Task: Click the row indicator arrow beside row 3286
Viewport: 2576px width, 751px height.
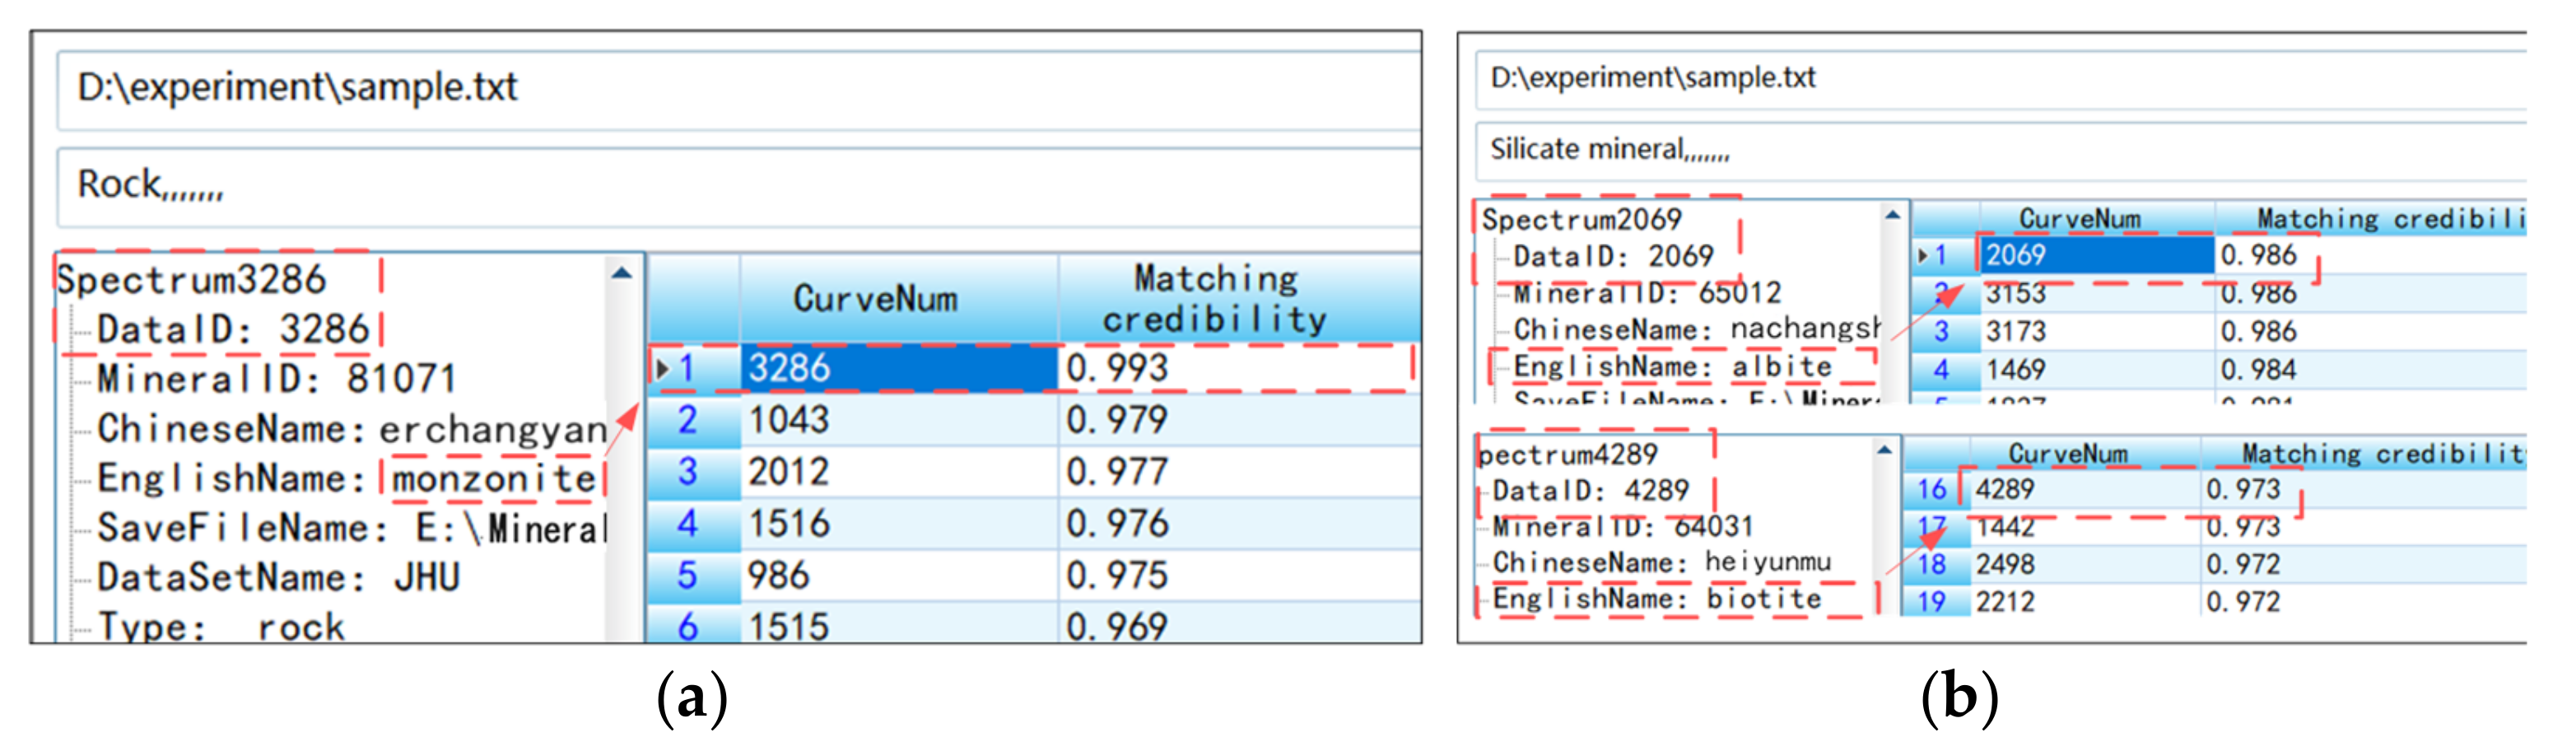Action: (x=662, y=369)
